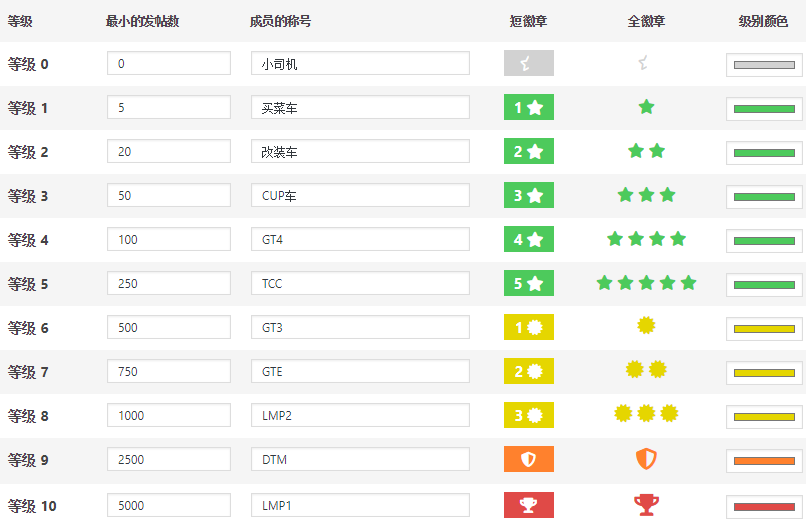Select the green 3-star short badge
The image size is (806, 527).
click(528, 195)
